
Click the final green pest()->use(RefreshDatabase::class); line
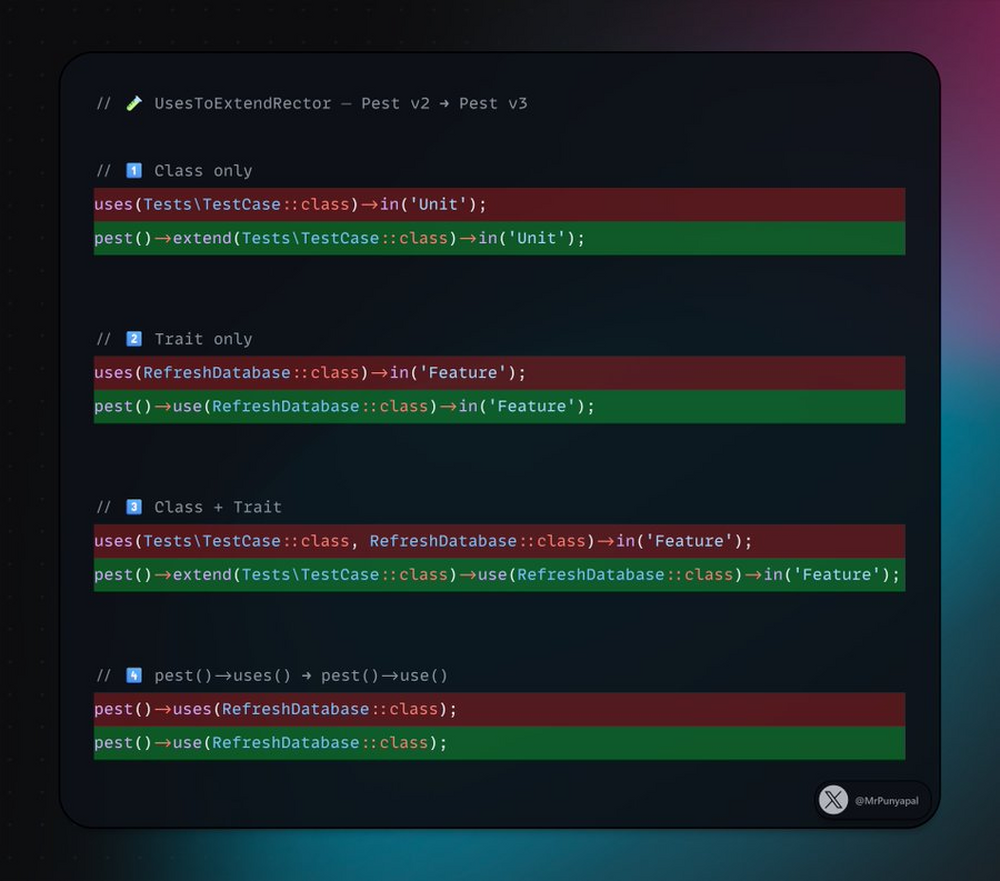pyautogui.click(x=270, y=743)
